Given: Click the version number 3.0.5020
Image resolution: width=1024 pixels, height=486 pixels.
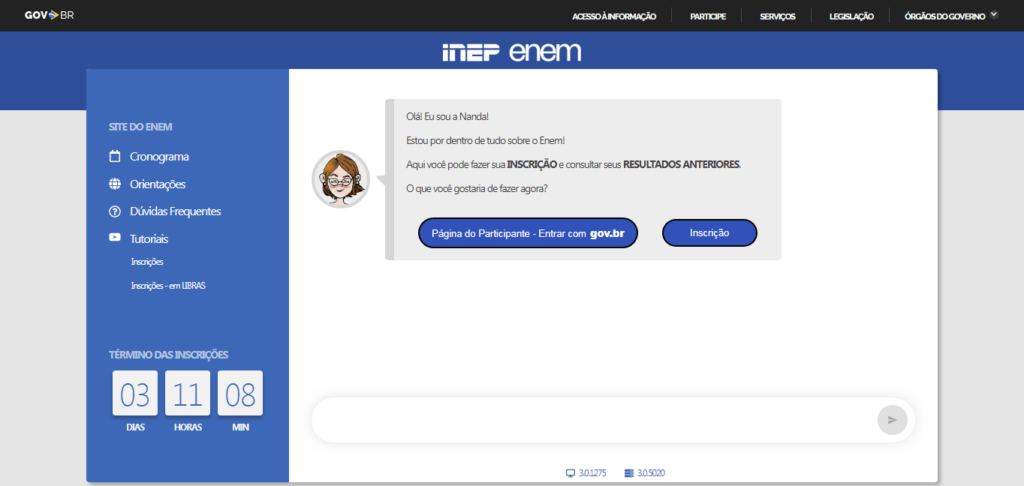Looking at the screenshot, I should [x=651, y=473].
